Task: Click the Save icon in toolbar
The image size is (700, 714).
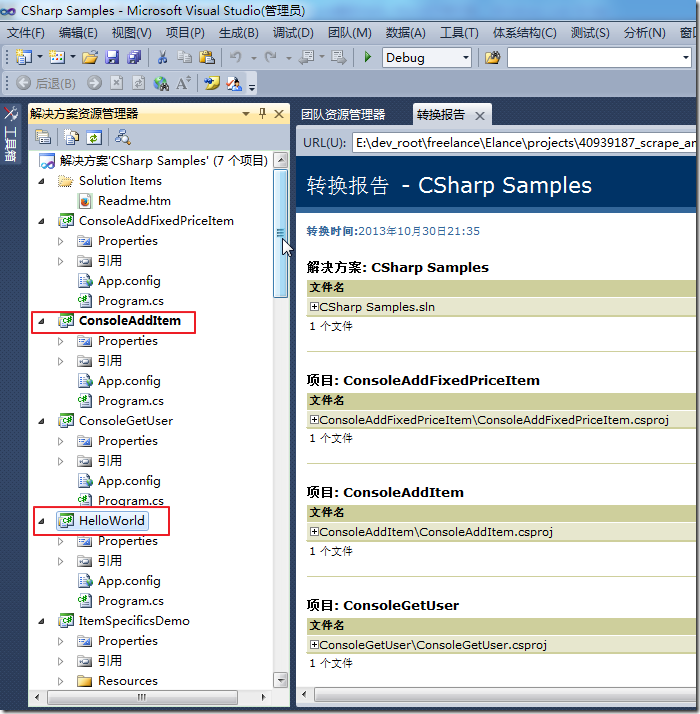Action: 112,57
